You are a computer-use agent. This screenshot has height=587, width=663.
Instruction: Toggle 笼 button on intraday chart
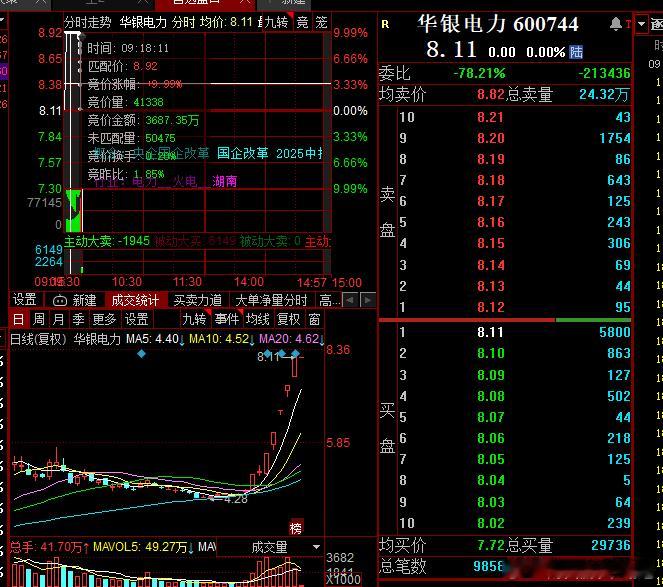(321, 22)
